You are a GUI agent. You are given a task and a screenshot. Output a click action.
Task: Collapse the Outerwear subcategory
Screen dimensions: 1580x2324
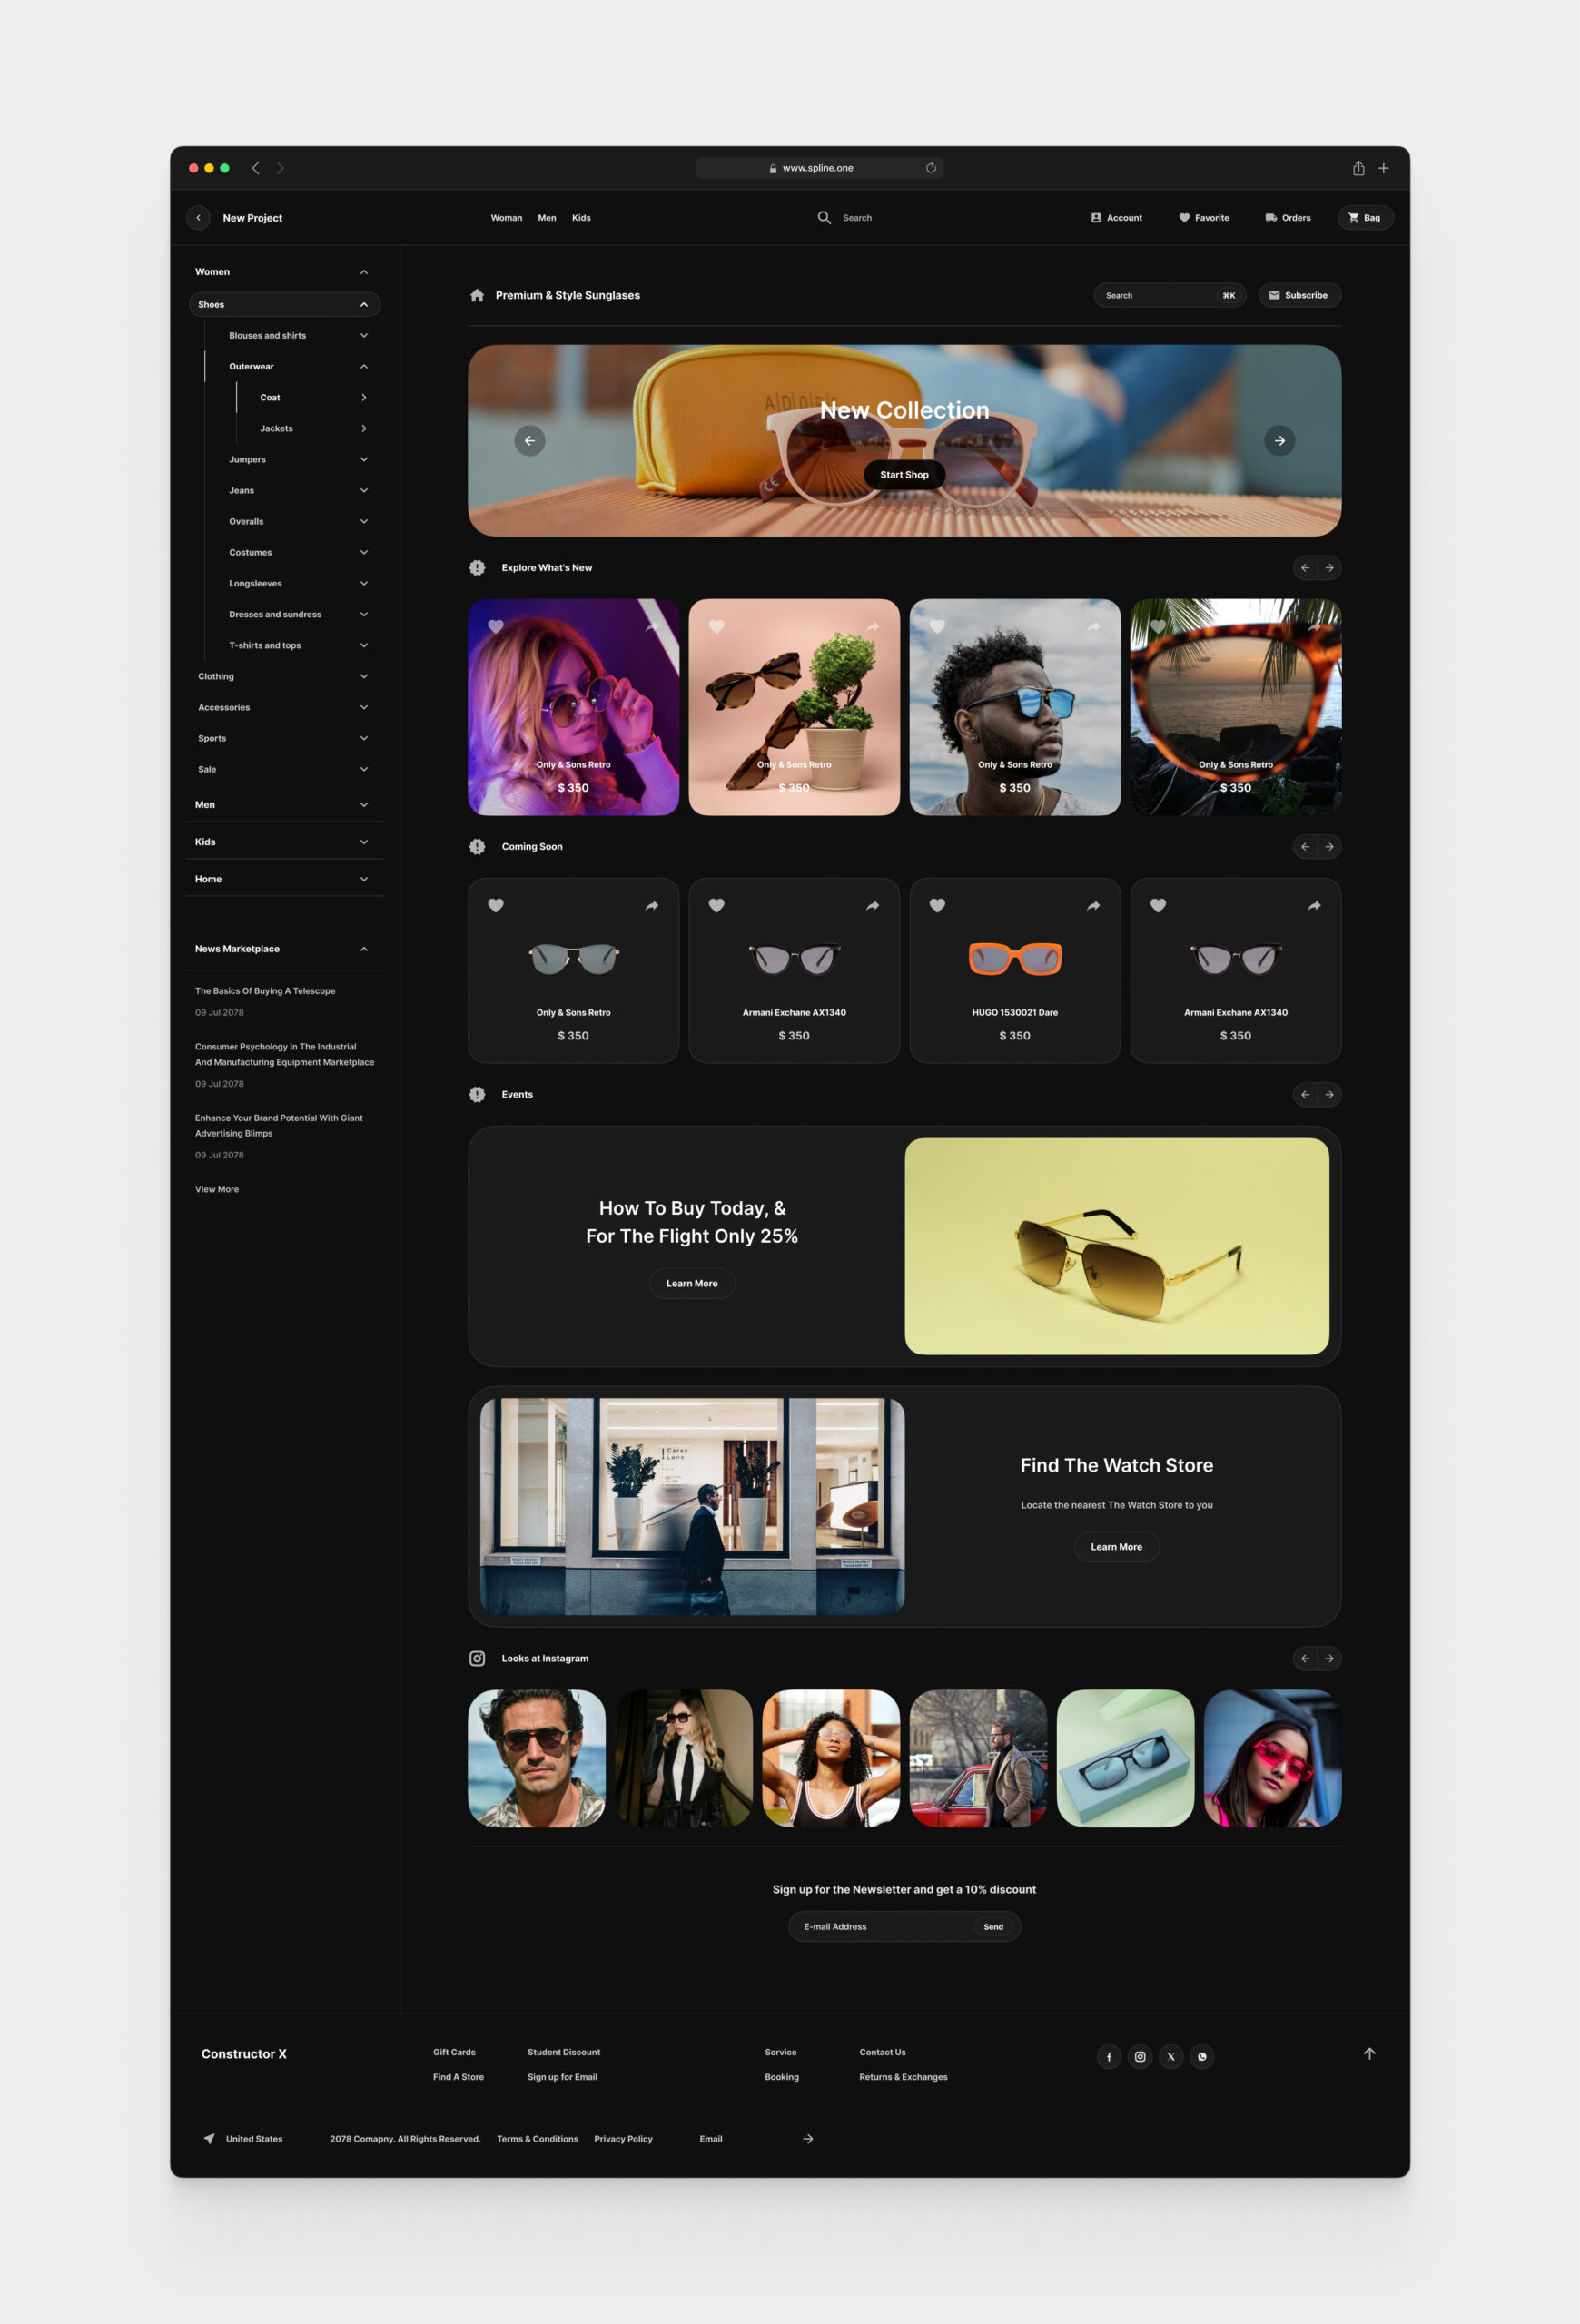[x=364, y=367]
